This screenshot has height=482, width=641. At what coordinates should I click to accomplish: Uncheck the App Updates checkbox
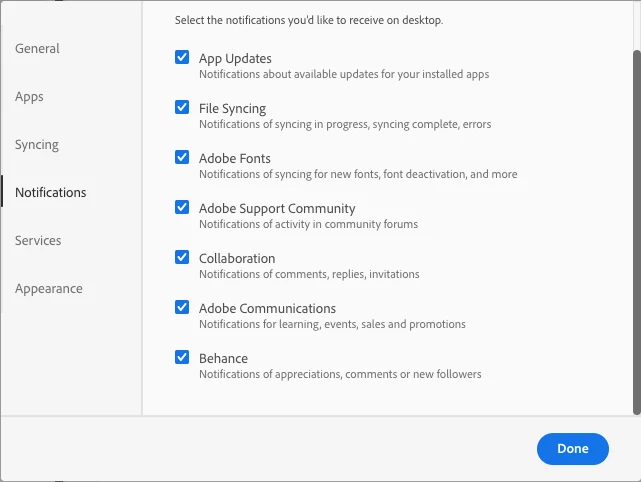(x=182, y=57)
